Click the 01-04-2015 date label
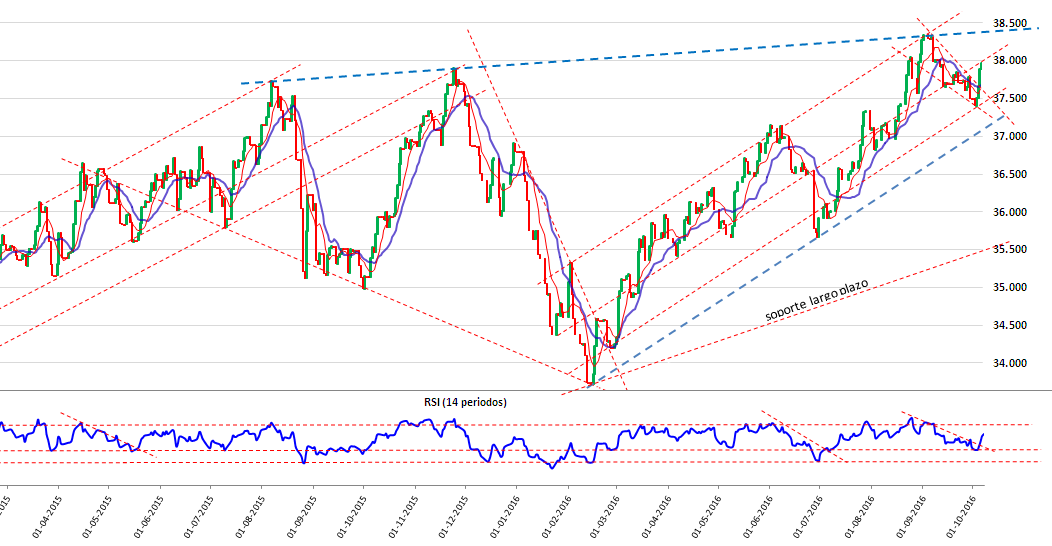This screenshot has width=1052, height=546. (46, 518)
